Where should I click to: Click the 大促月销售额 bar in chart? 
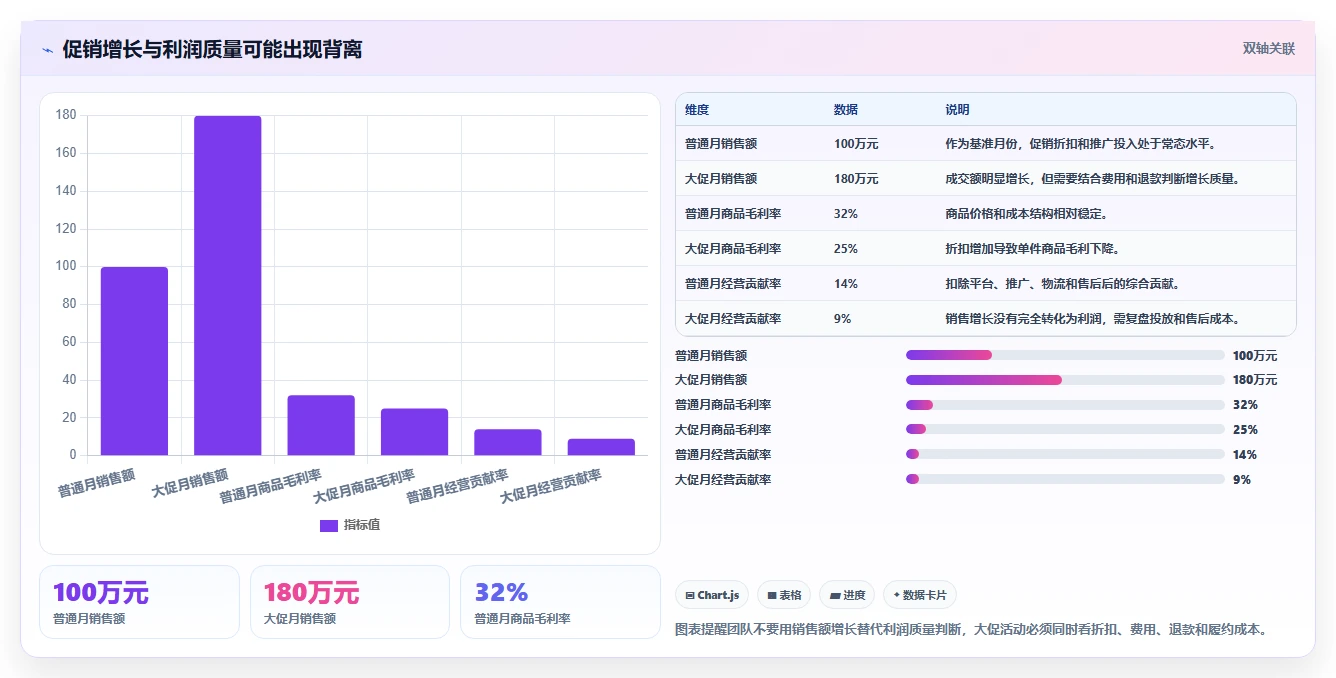coord(228,285)
